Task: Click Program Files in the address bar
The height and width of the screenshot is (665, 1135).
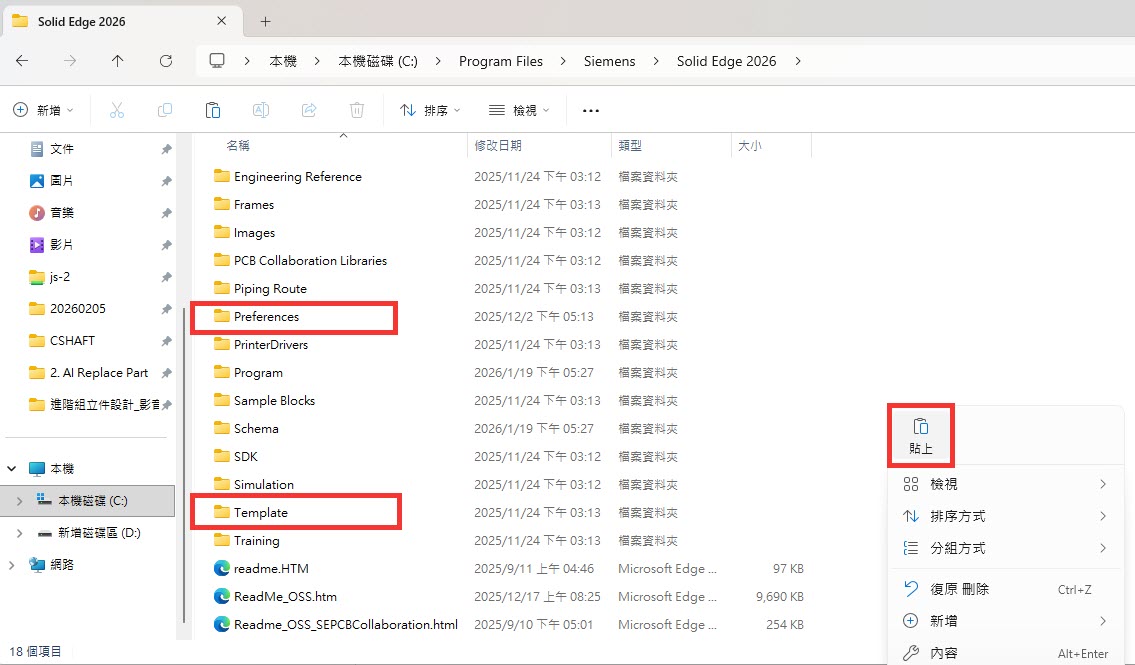Action: pos(500,61)
